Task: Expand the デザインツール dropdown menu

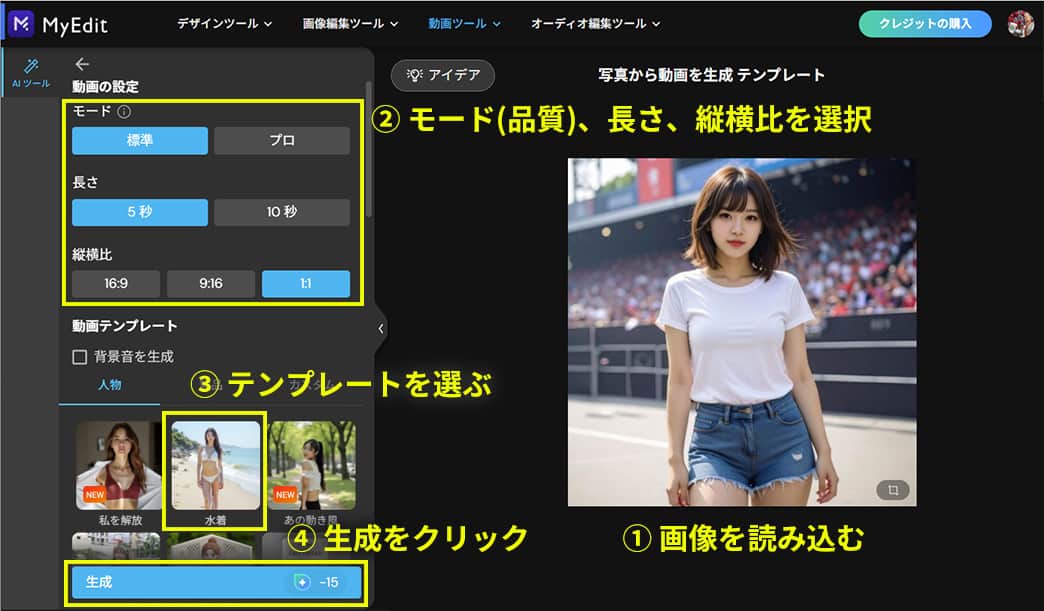Action: 225,23
